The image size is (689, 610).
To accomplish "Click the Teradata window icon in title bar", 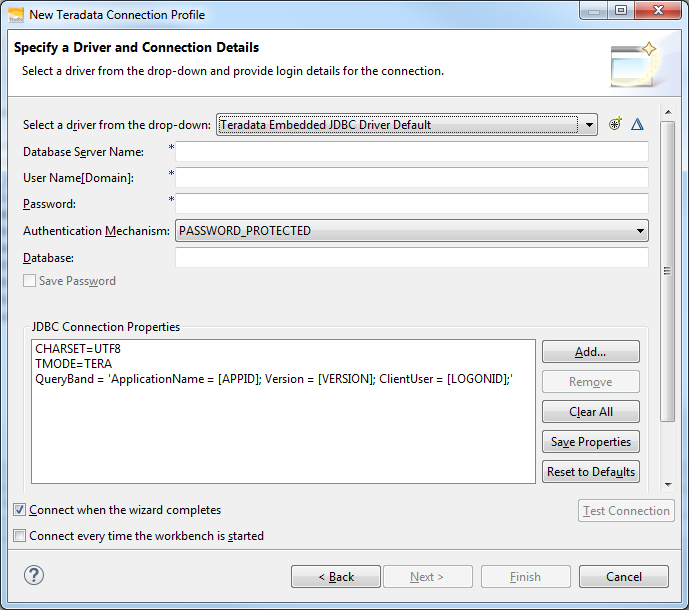I will tap(15, 14).
